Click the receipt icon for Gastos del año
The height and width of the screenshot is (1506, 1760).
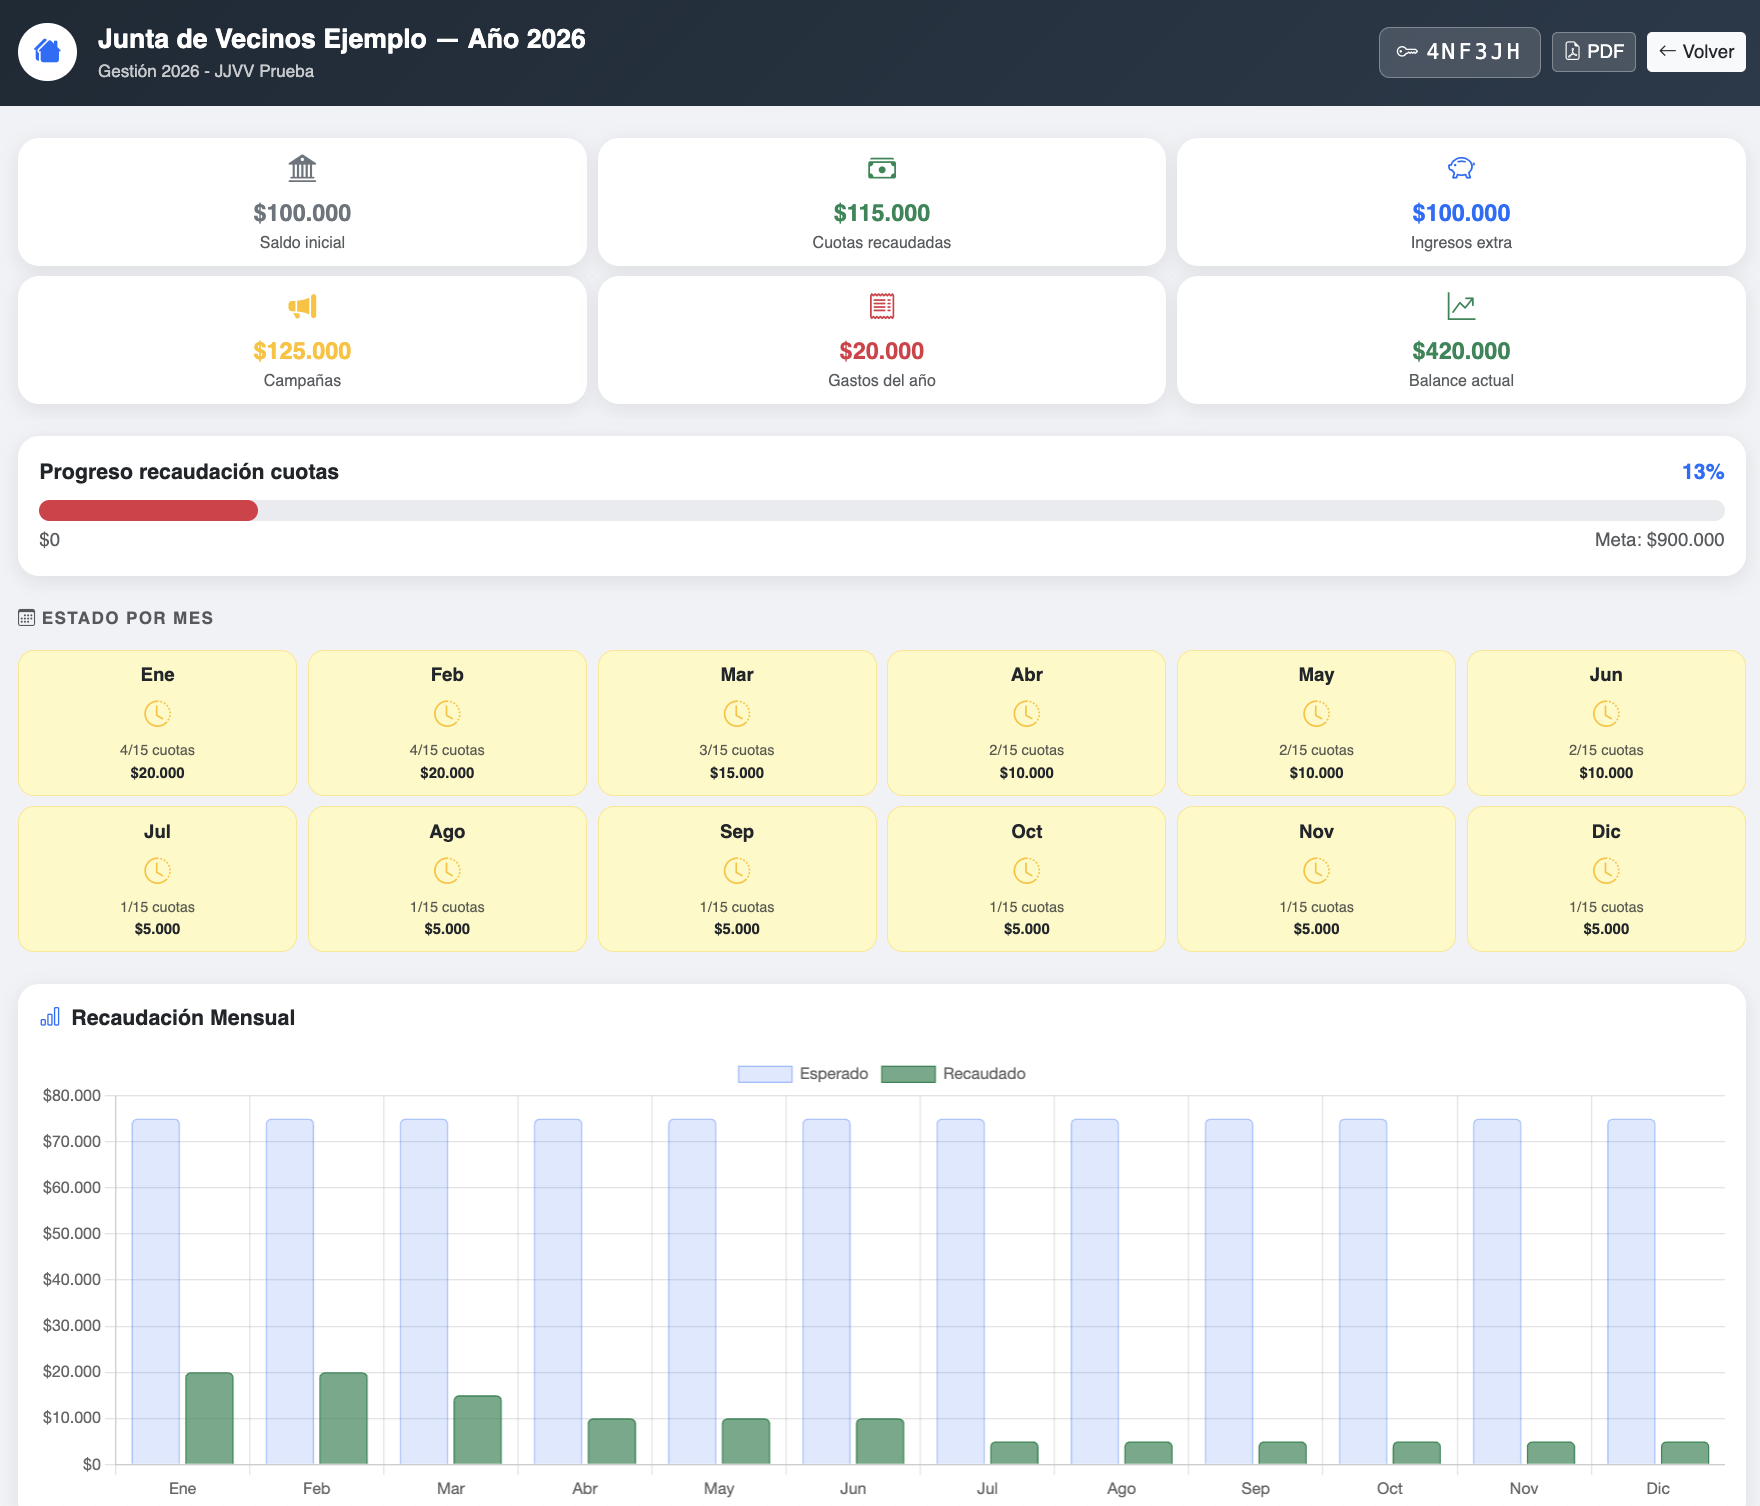tap(882, 306)
